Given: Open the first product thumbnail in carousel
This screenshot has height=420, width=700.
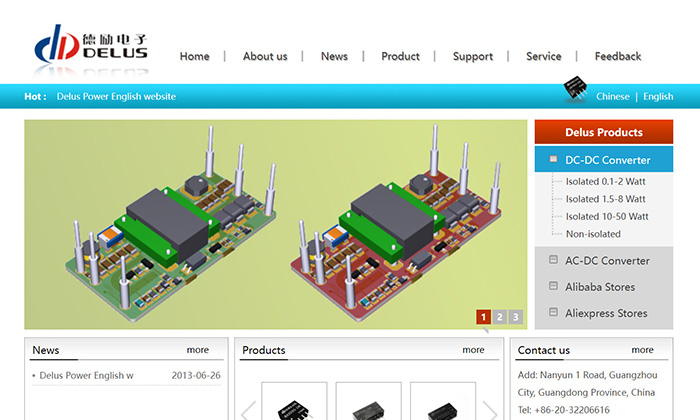Looking at the screenshot, I should click(294, 401).
